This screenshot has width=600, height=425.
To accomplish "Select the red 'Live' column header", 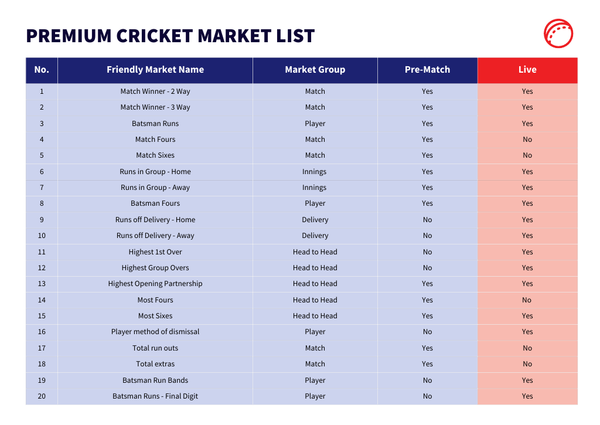I will click(x=527, y=70).
